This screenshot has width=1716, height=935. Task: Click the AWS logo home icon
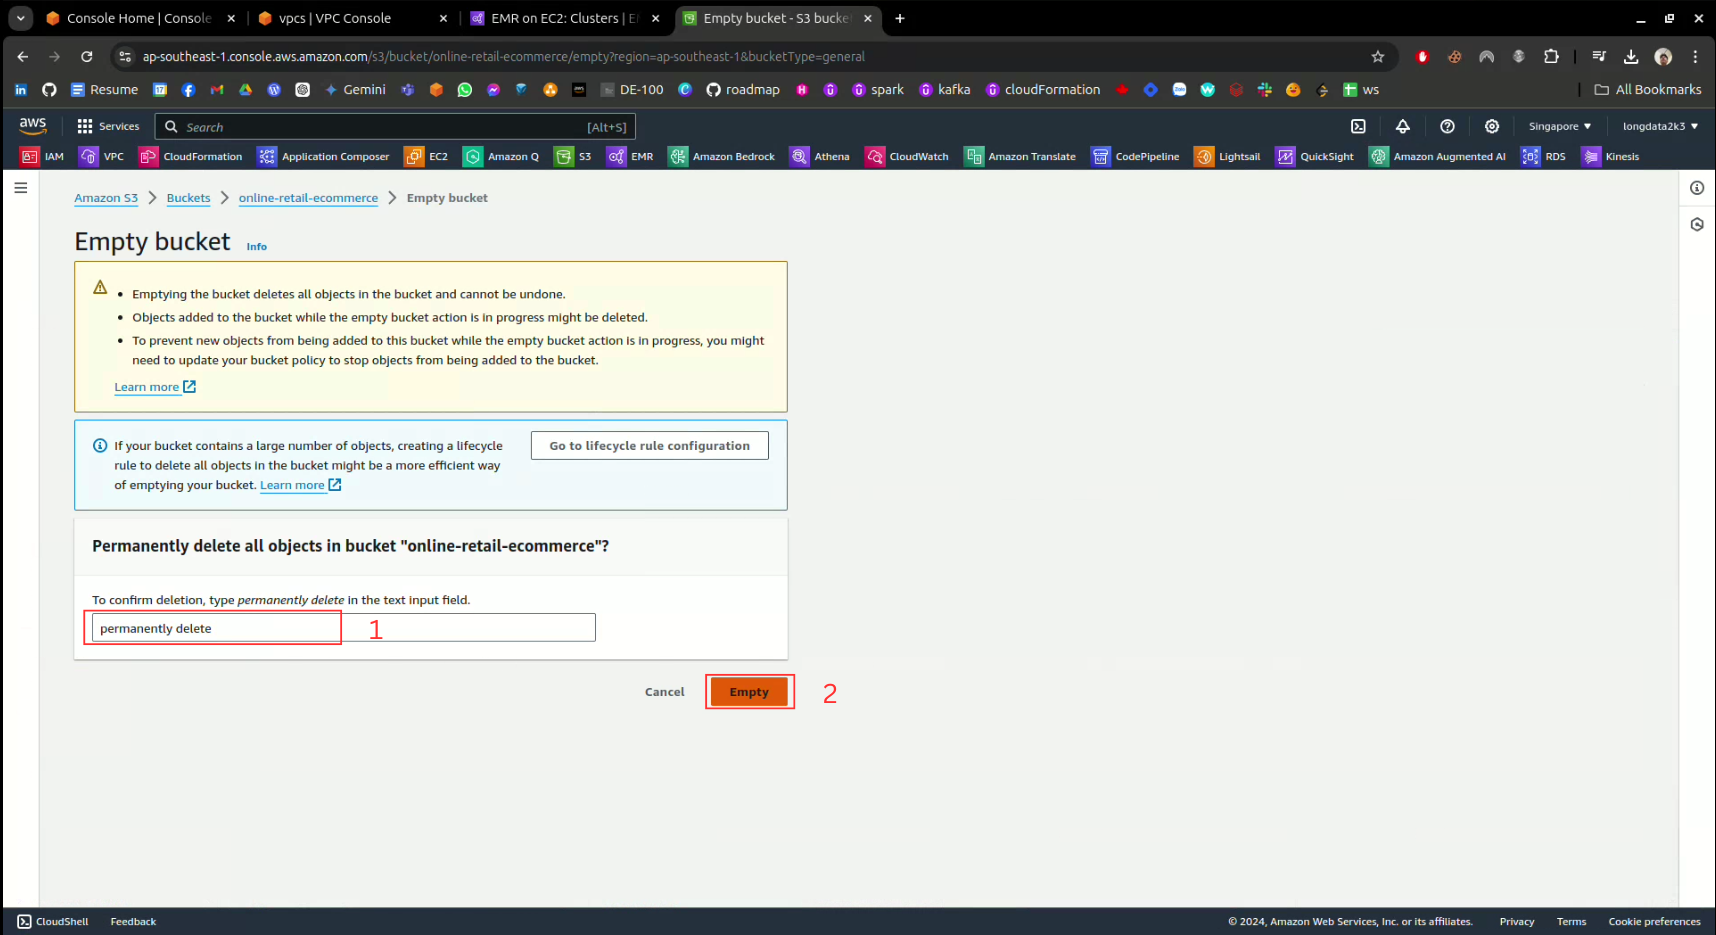[33, 126]
